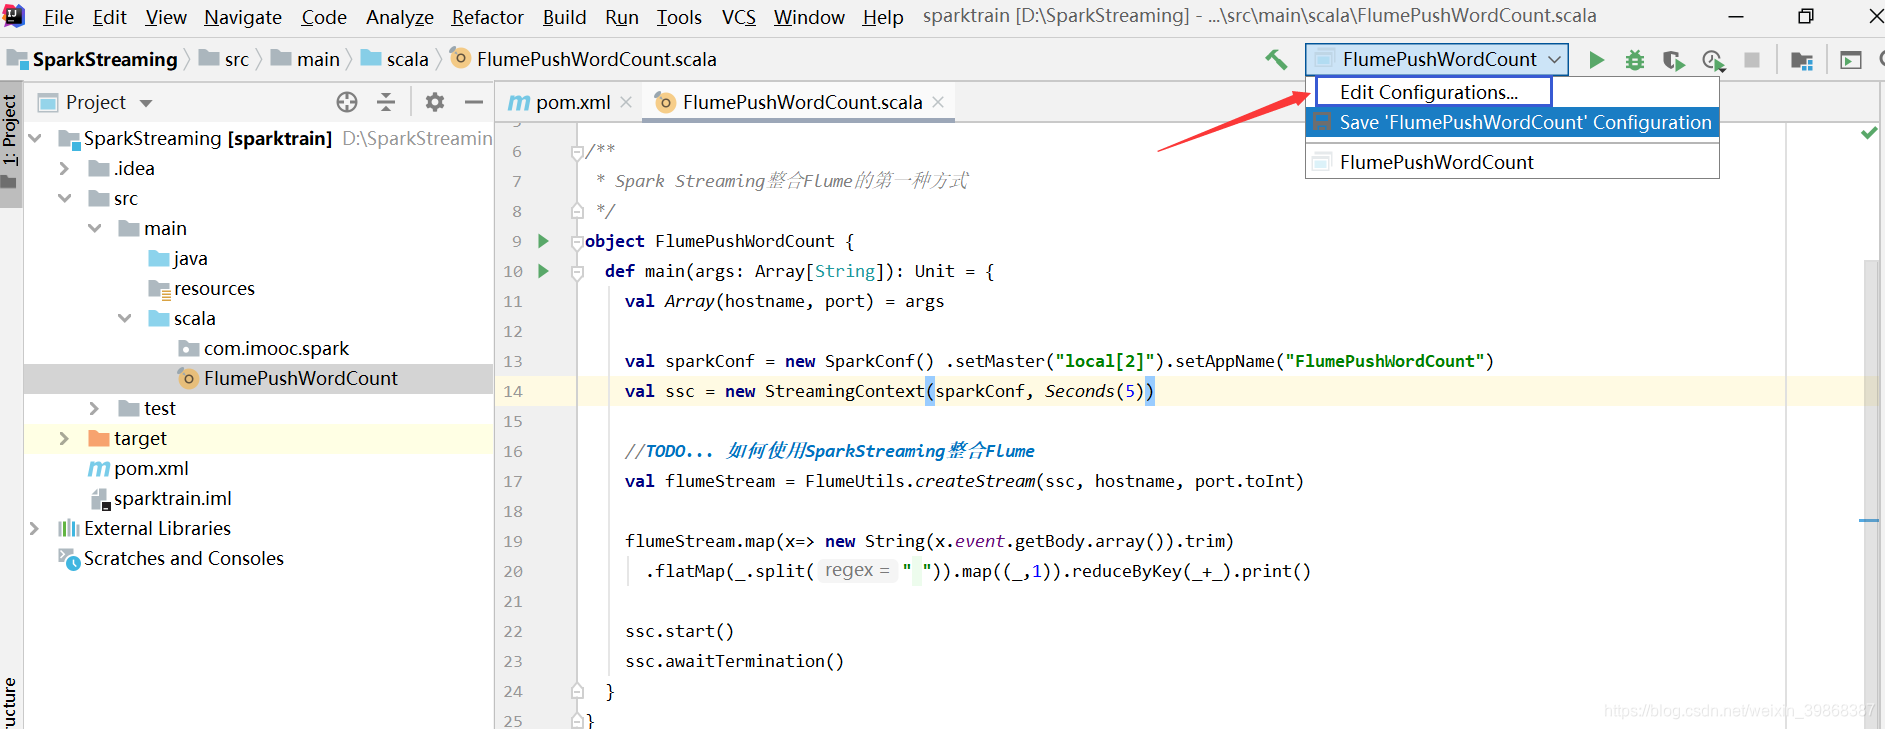Open the Navigate menu
This screenshot has height=729, width=1885.
243,17
